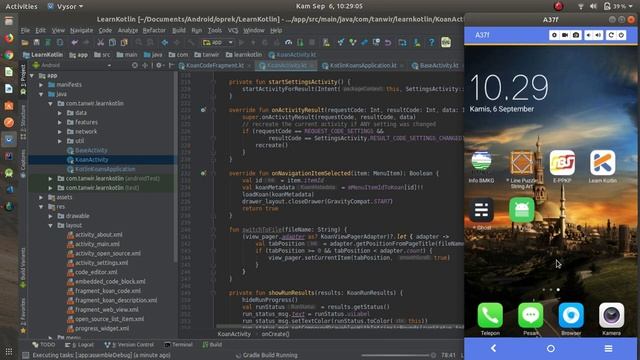Click the project panel settings gear icon

(159, 65)
